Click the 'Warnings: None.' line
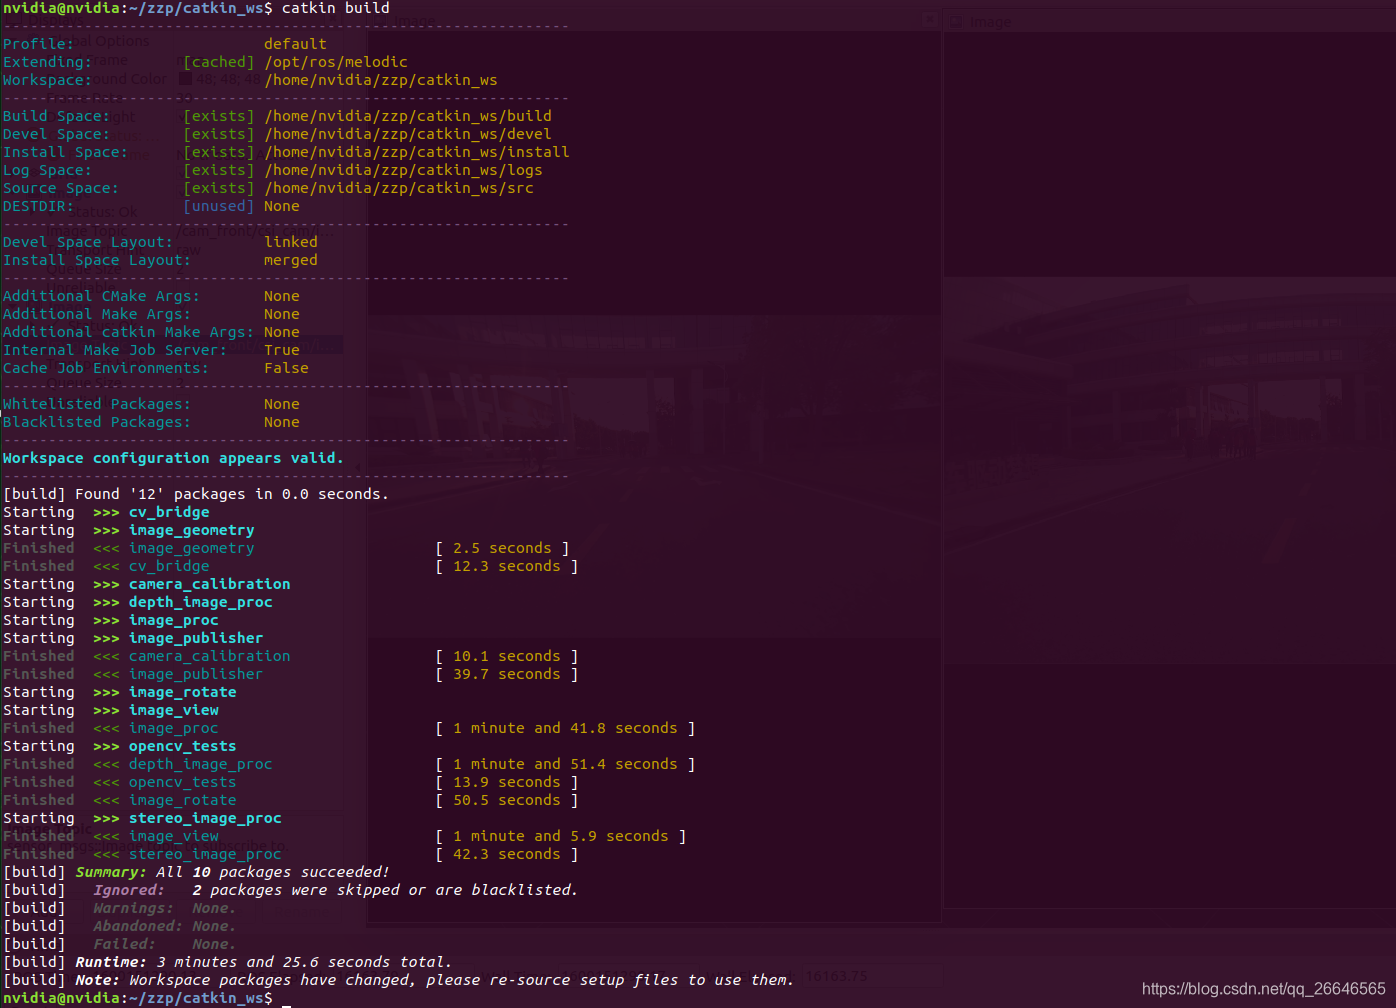Viewport: 1396px width, 1008px height. tap(120, 908)
